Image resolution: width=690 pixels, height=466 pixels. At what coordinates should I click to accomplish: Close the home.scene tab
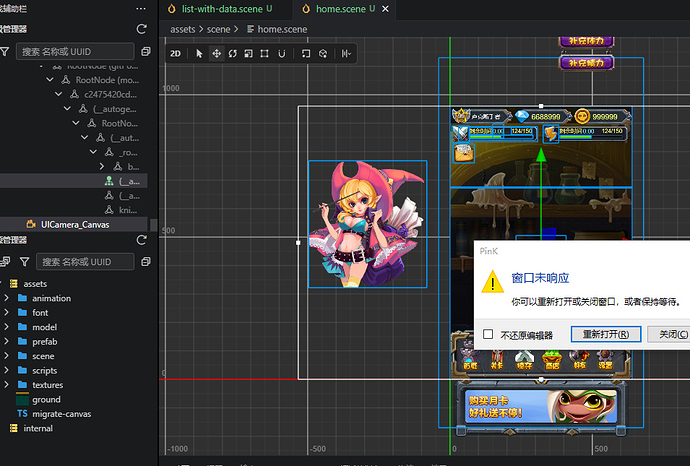coord(385,9)
